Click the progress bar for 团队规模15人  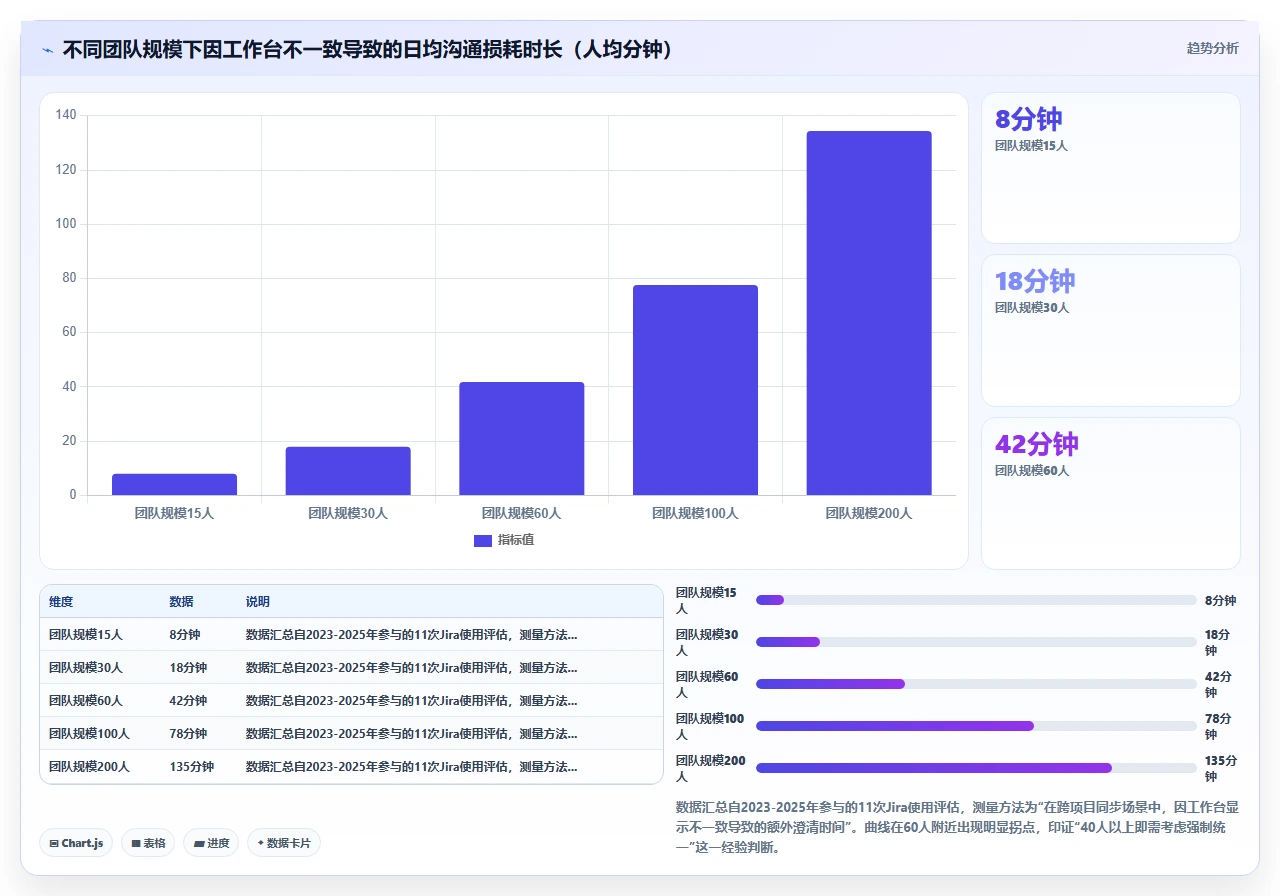pos(976,600)
